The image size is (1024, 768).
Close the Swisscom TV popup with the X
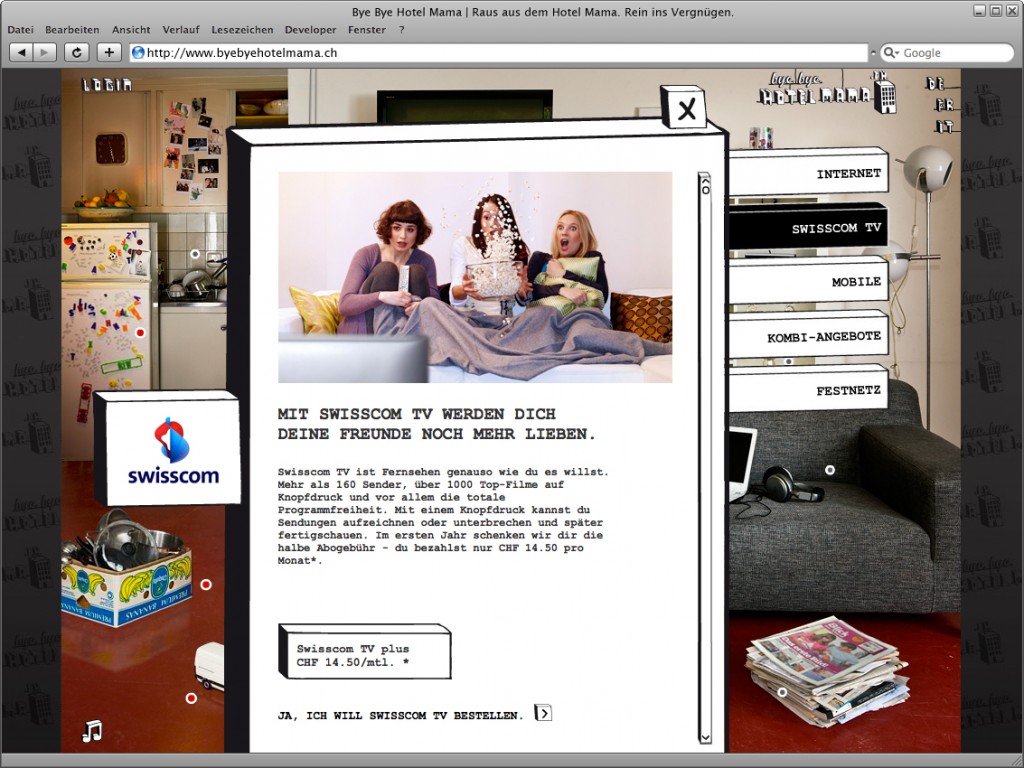685,108
